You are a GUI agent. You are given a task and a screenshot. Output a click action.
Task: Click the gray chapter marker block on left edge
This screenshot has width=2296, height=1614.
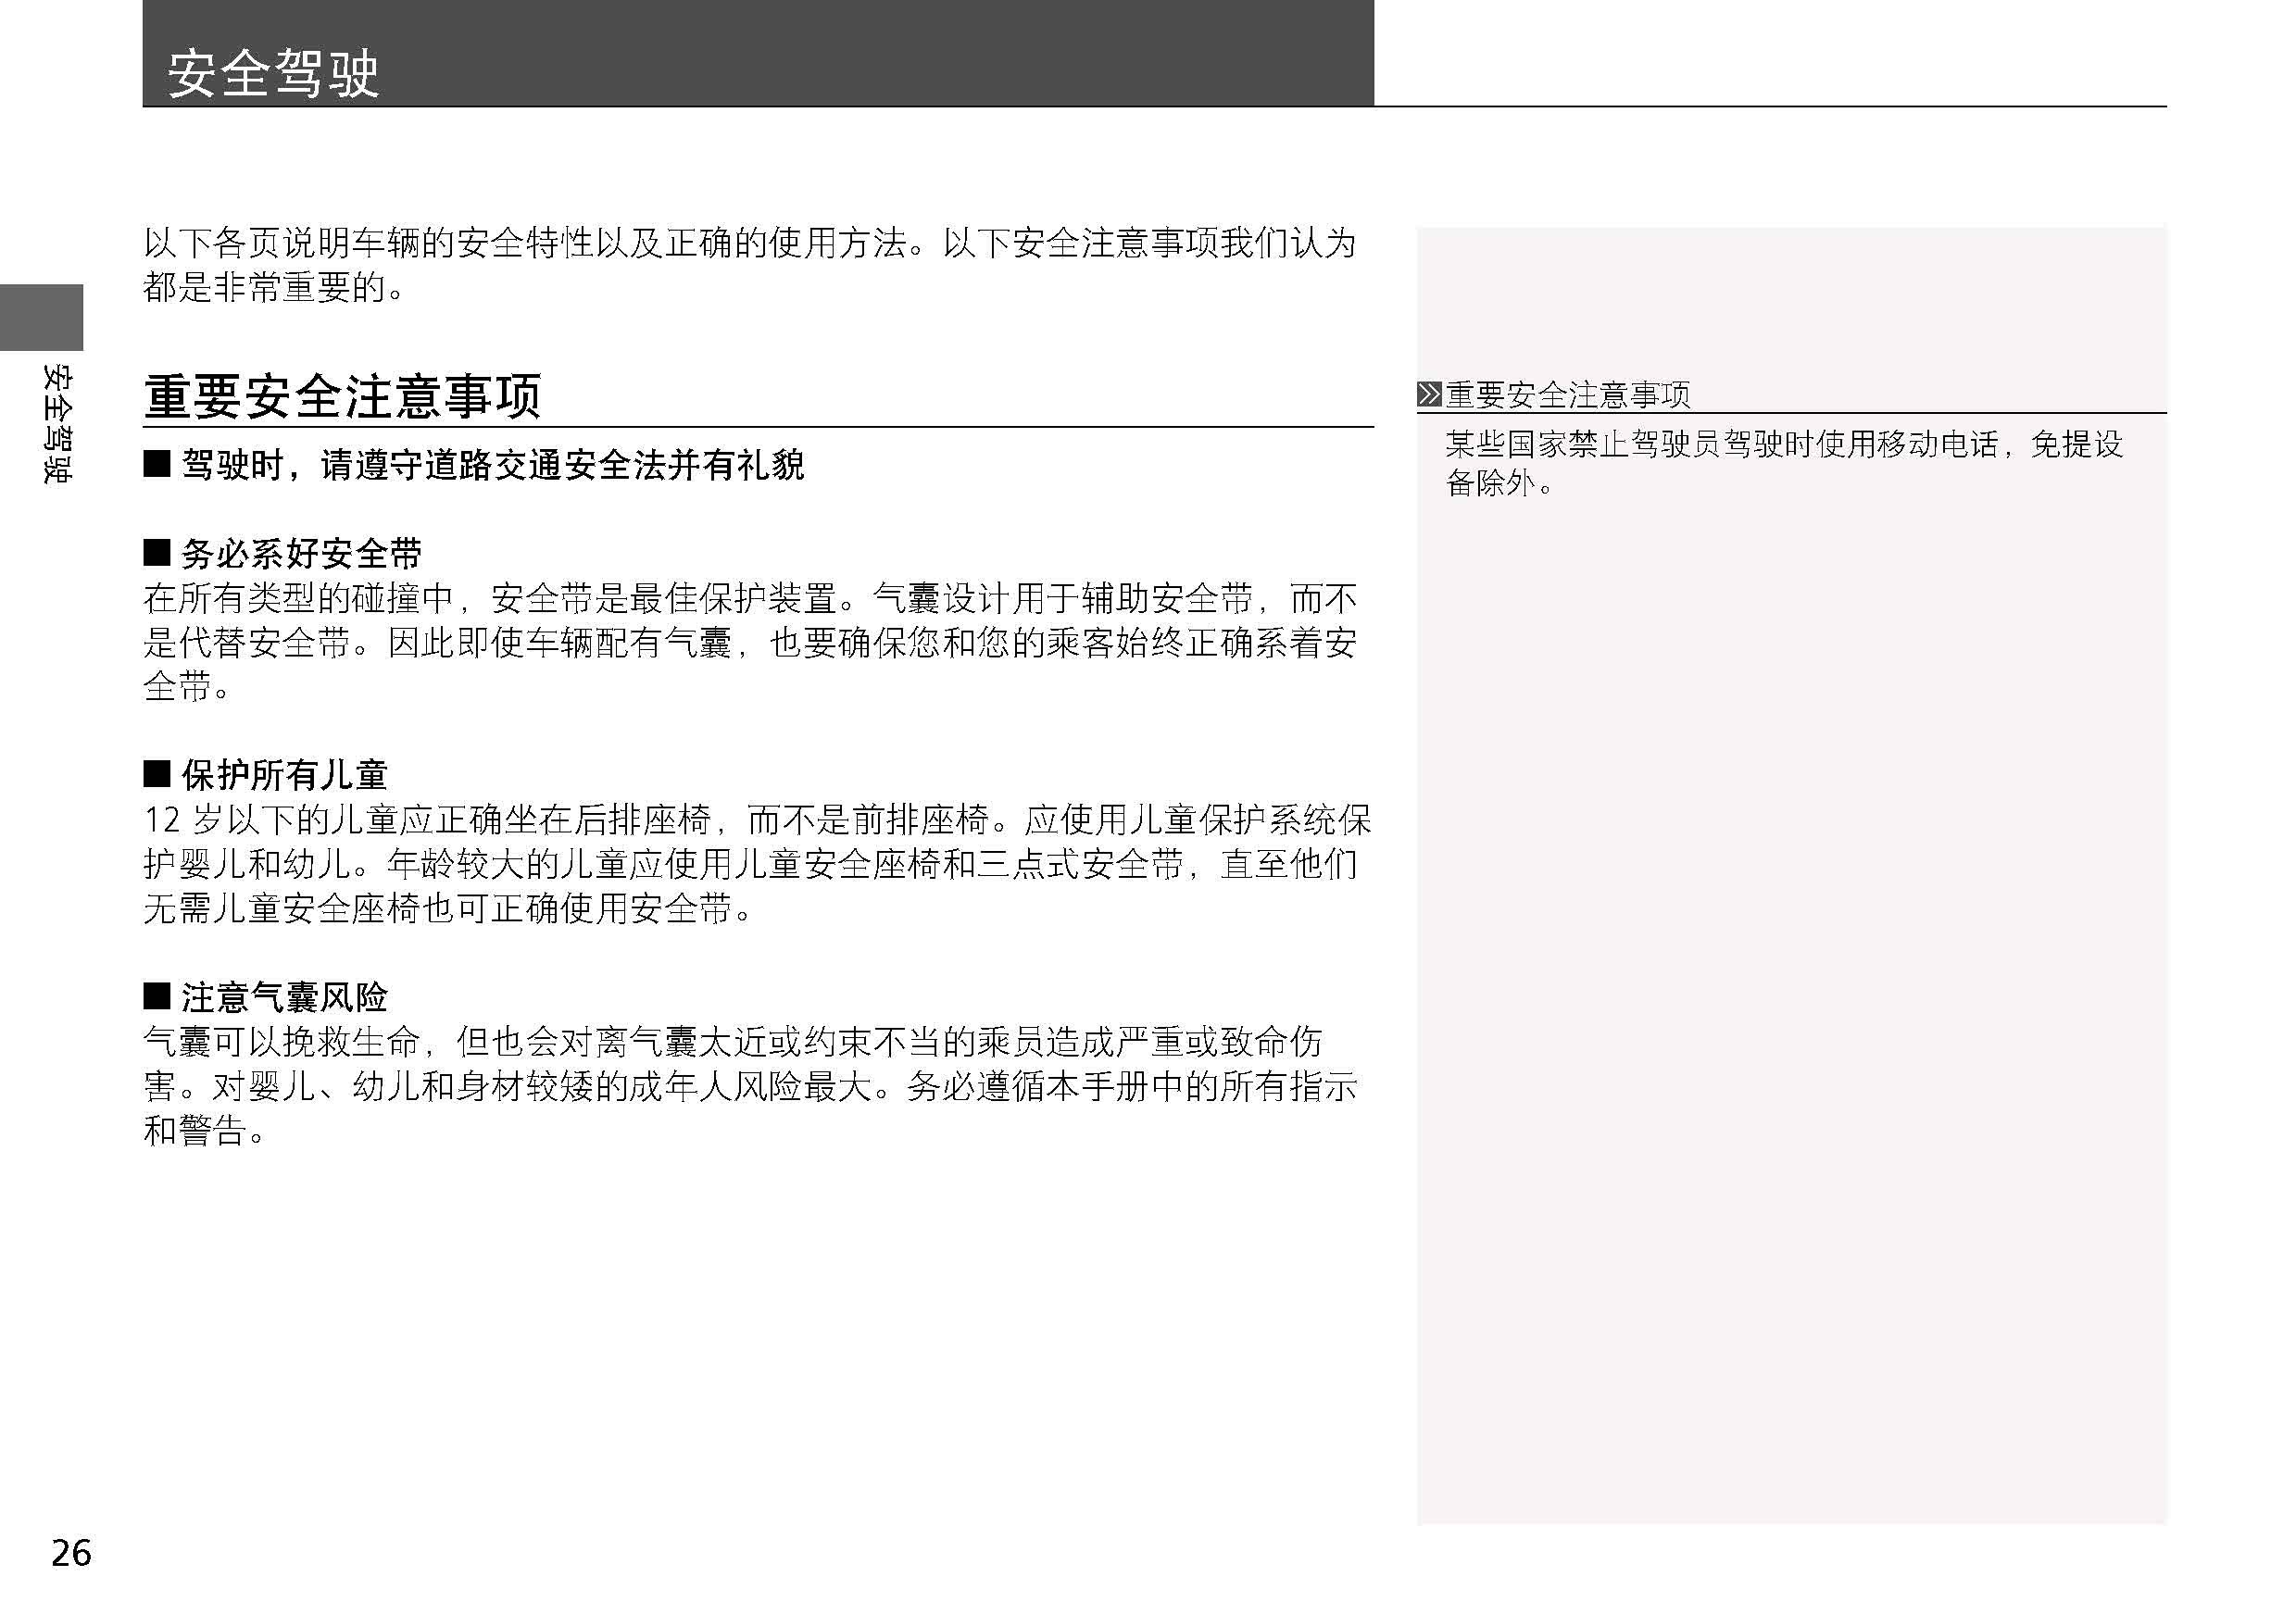tap(41, 317)
